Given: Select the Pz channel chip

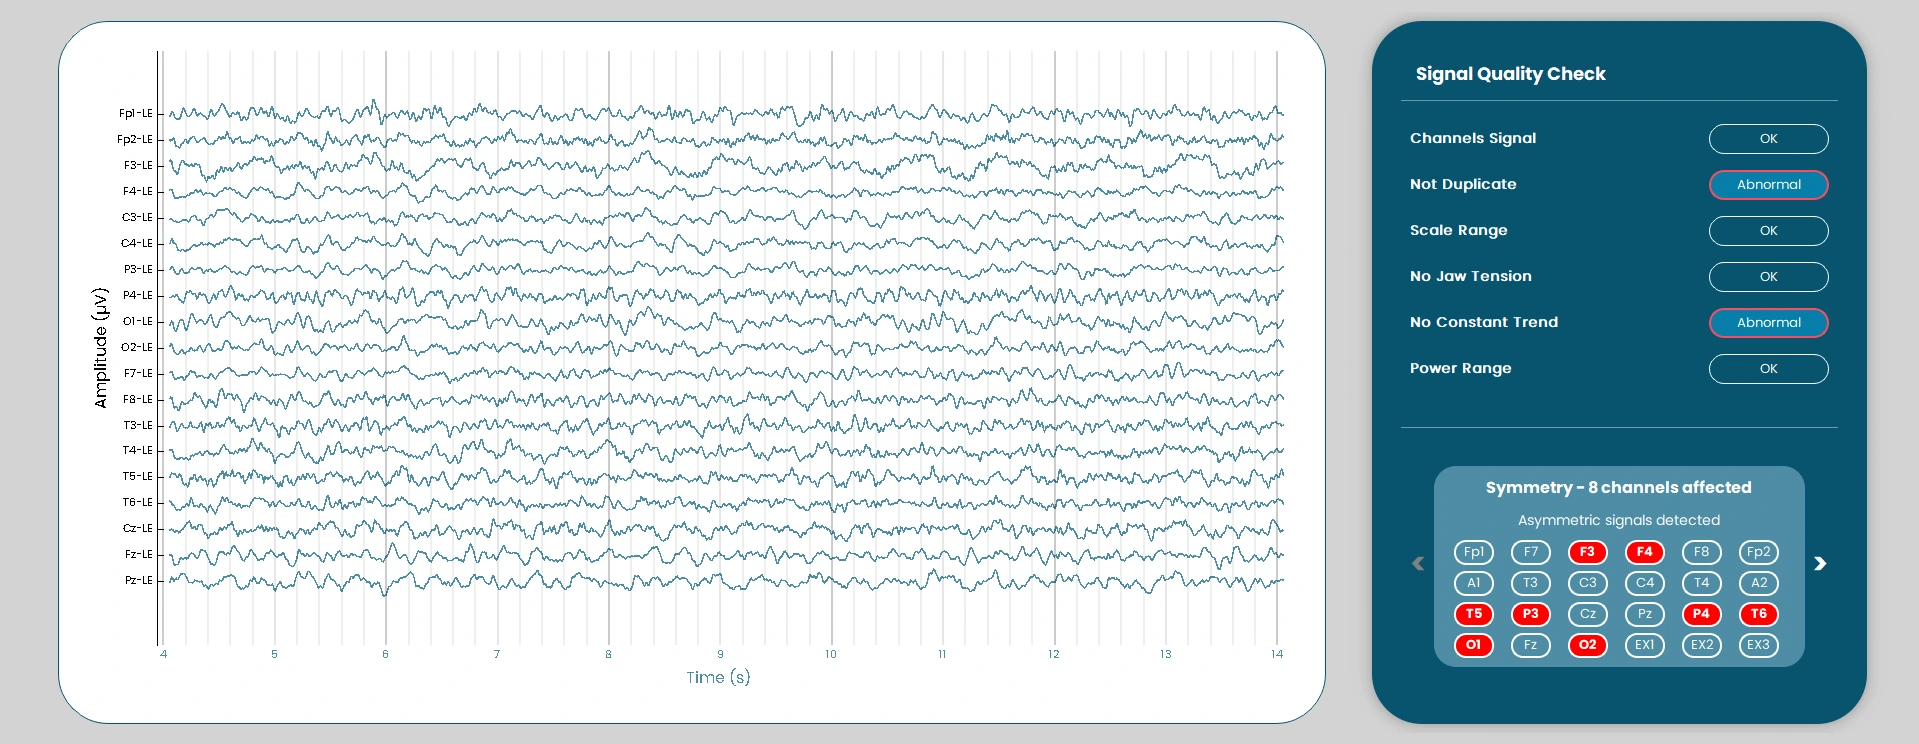Looking at the screenshot, I should click(1644, 614).
